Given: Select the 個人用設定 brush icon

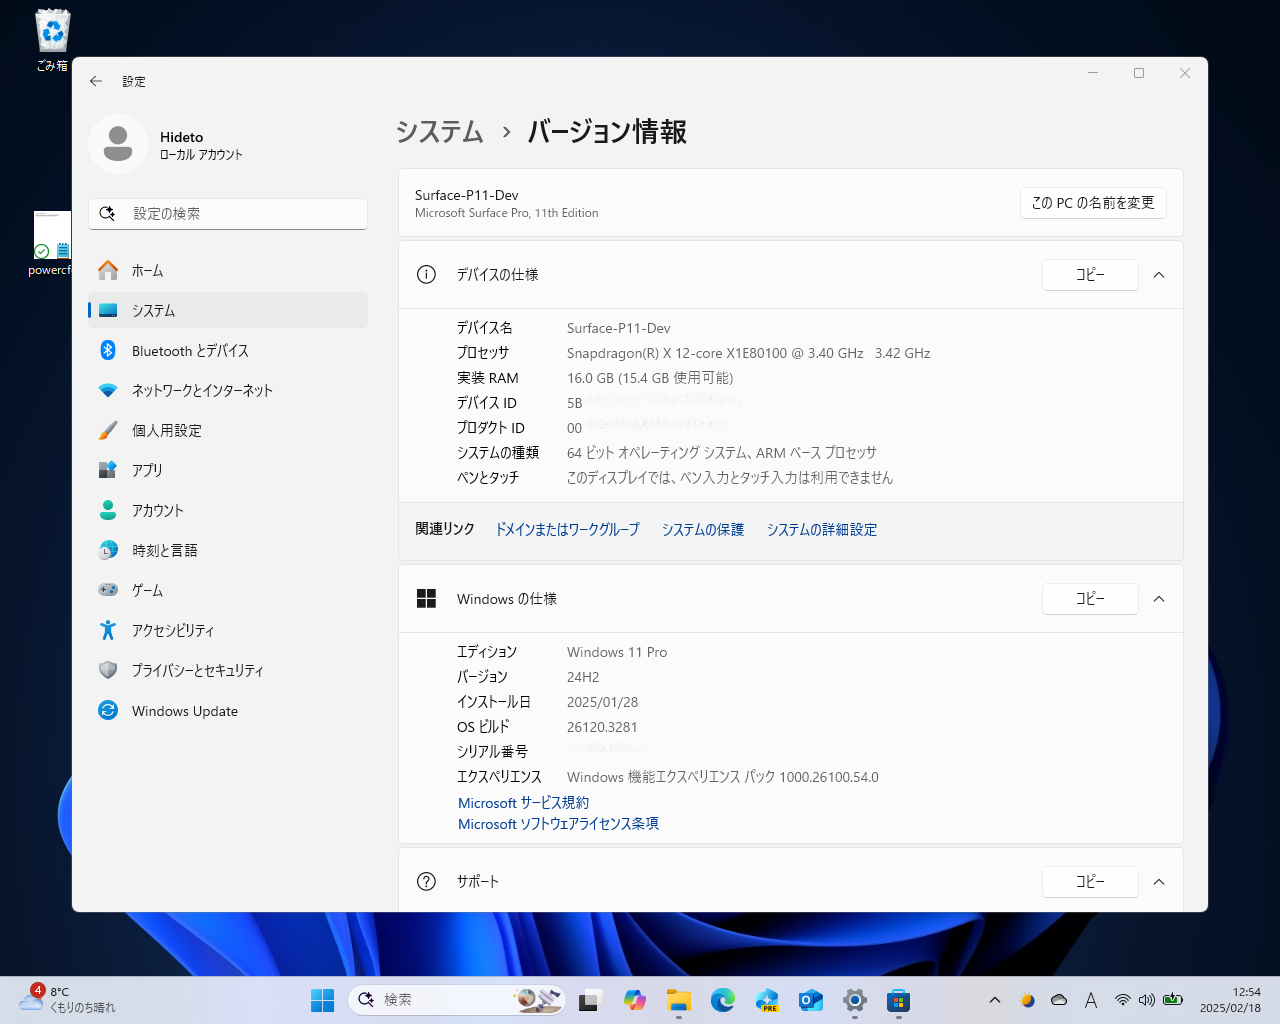Looking at the screenshot, I should tap(108, 430).
